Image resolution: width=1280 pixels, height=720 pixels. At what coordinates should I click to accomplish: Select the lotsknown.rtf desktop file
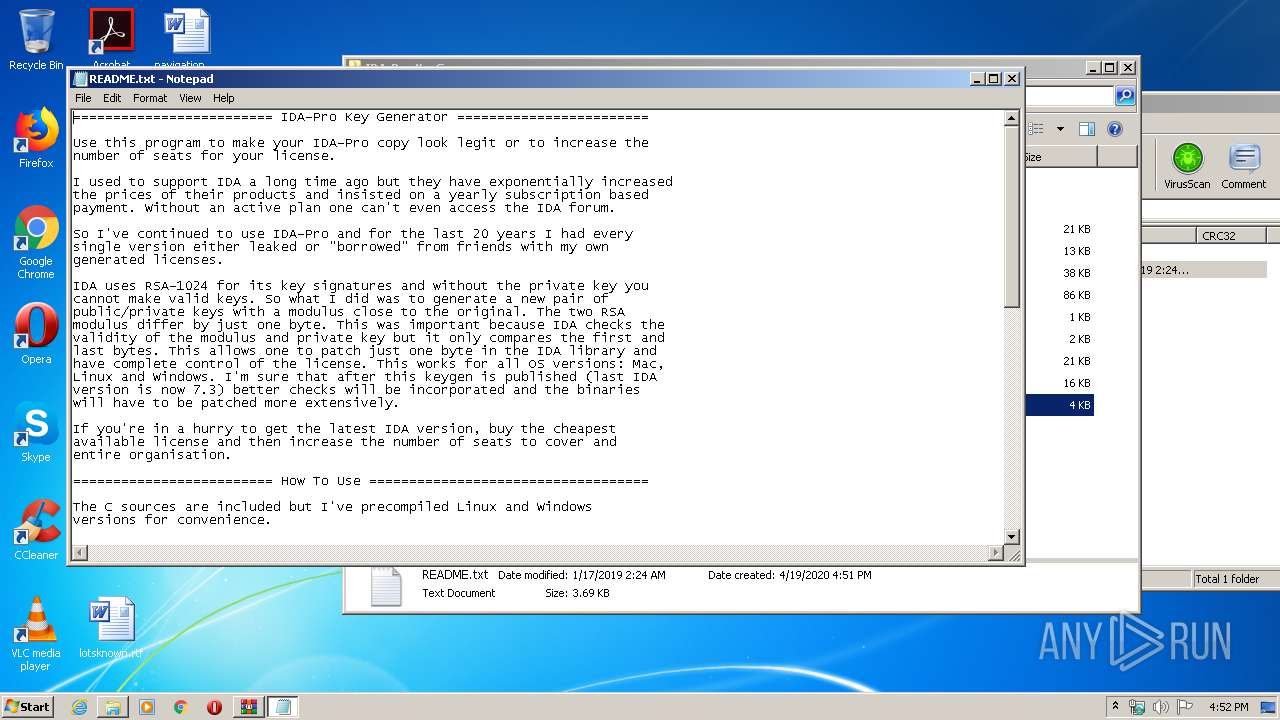[111, 629]
